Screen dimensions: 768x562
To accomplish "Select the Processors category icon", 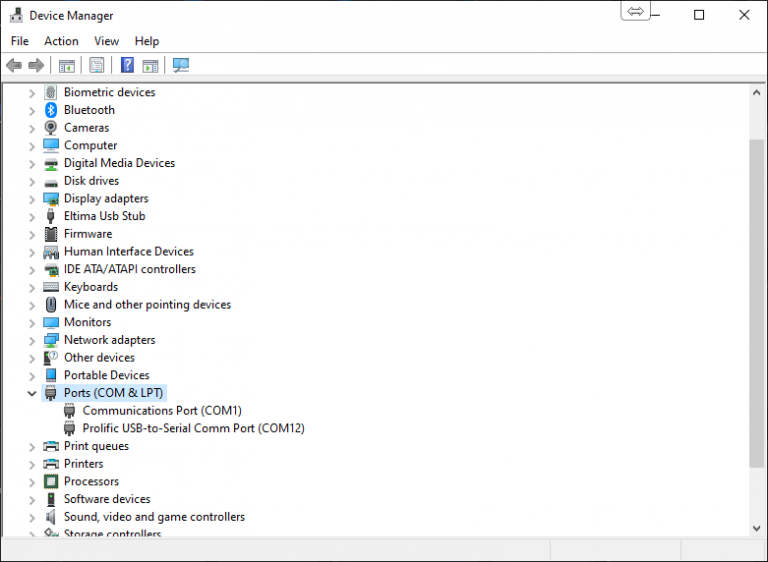I will click(x=50, y=481).
